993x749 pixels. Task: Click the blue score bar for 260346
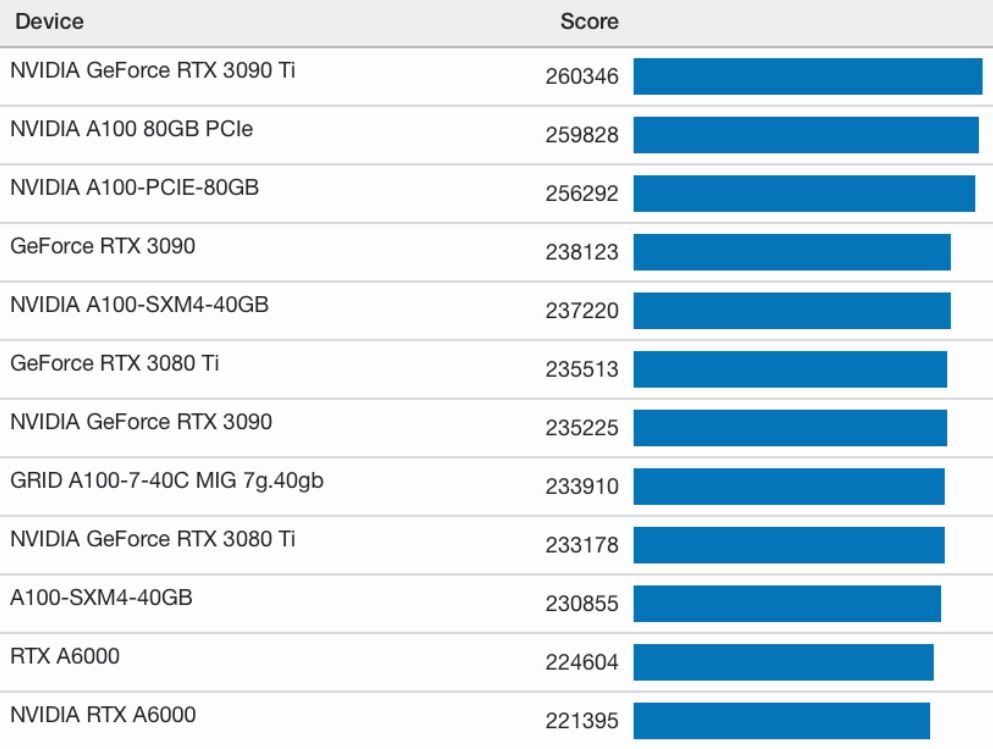pyautogui.click(x=807, y=76)
